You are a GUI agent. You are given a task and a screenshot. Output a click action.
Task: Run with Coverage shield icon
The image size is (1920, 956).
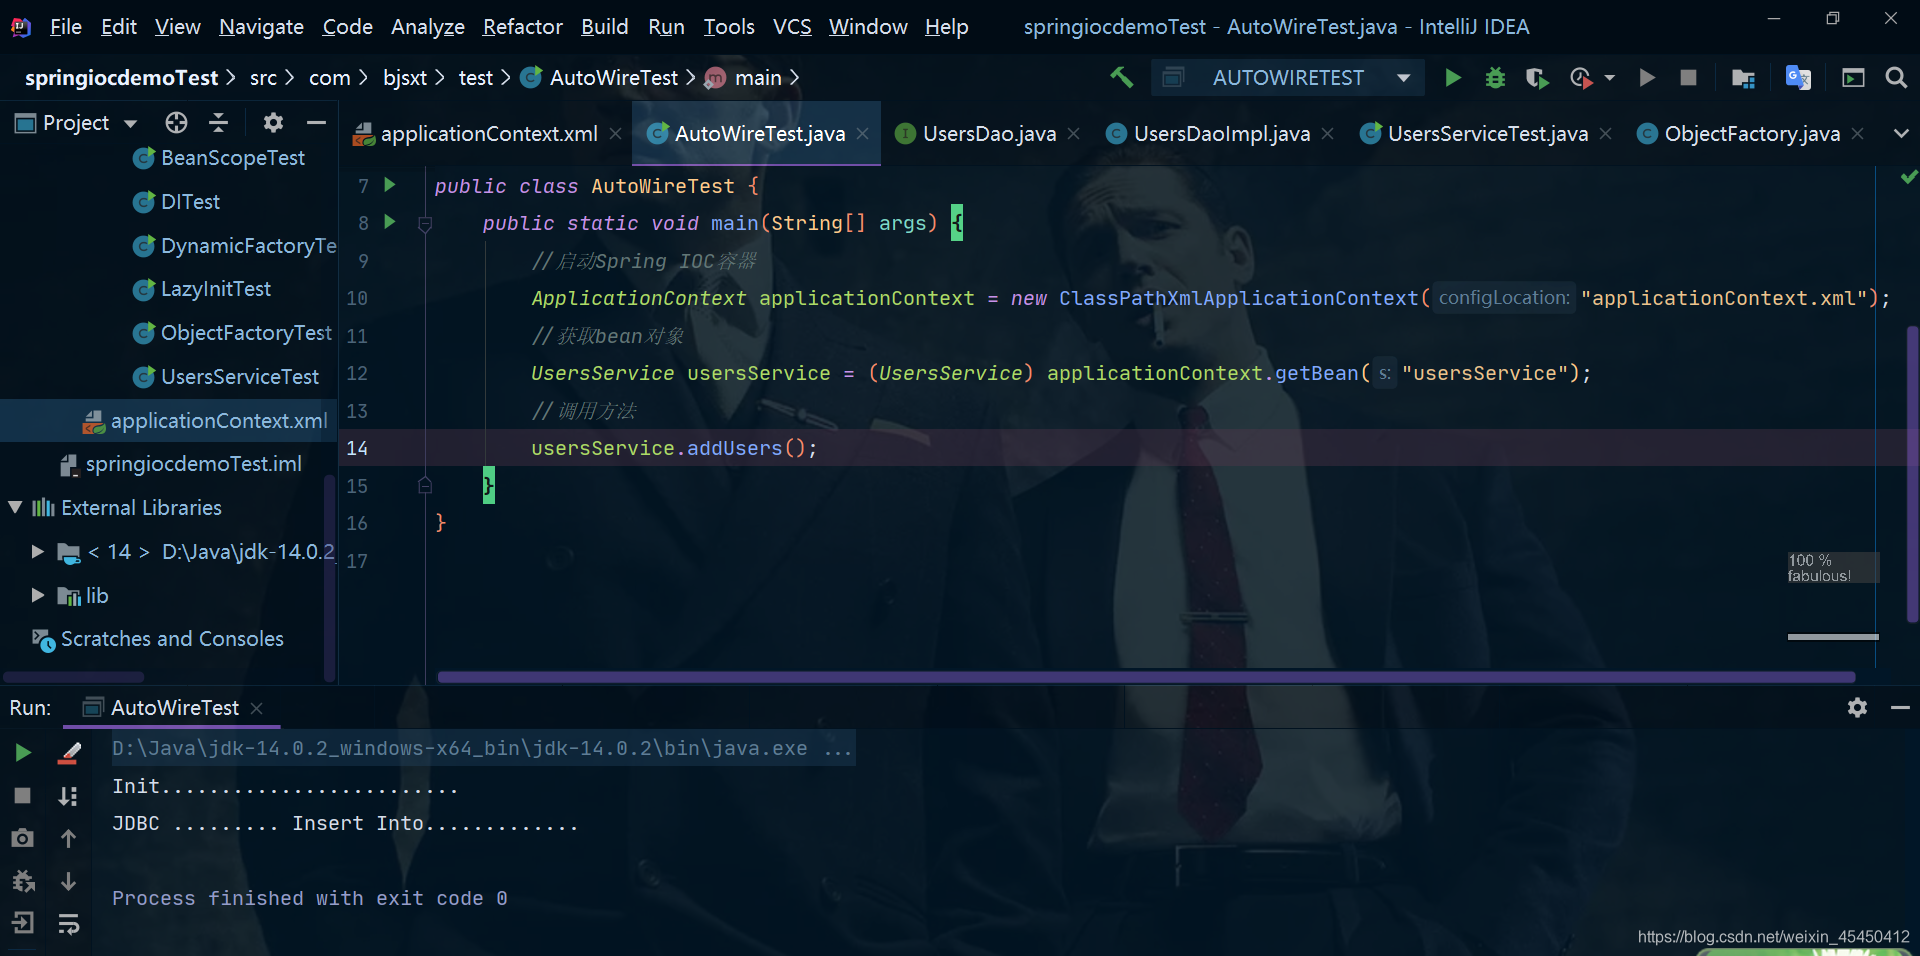(x=1537, y=77)
